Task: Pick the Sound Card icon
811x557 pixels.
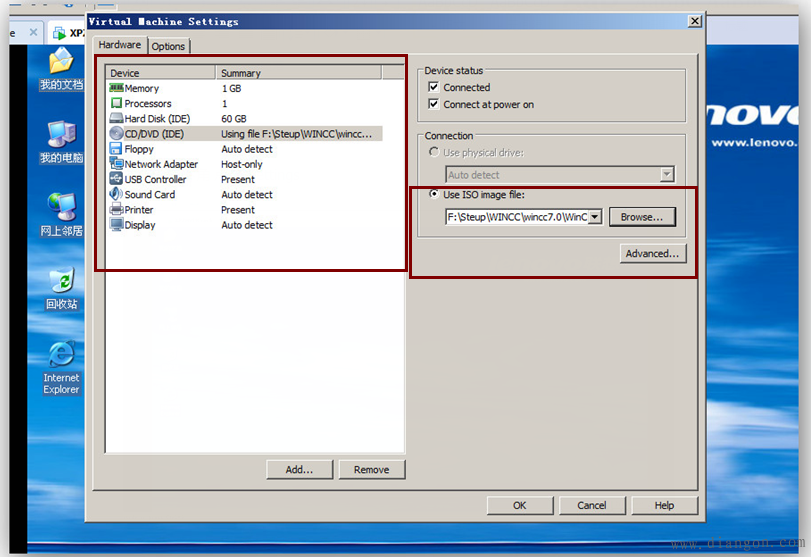Action: [116, 194]
